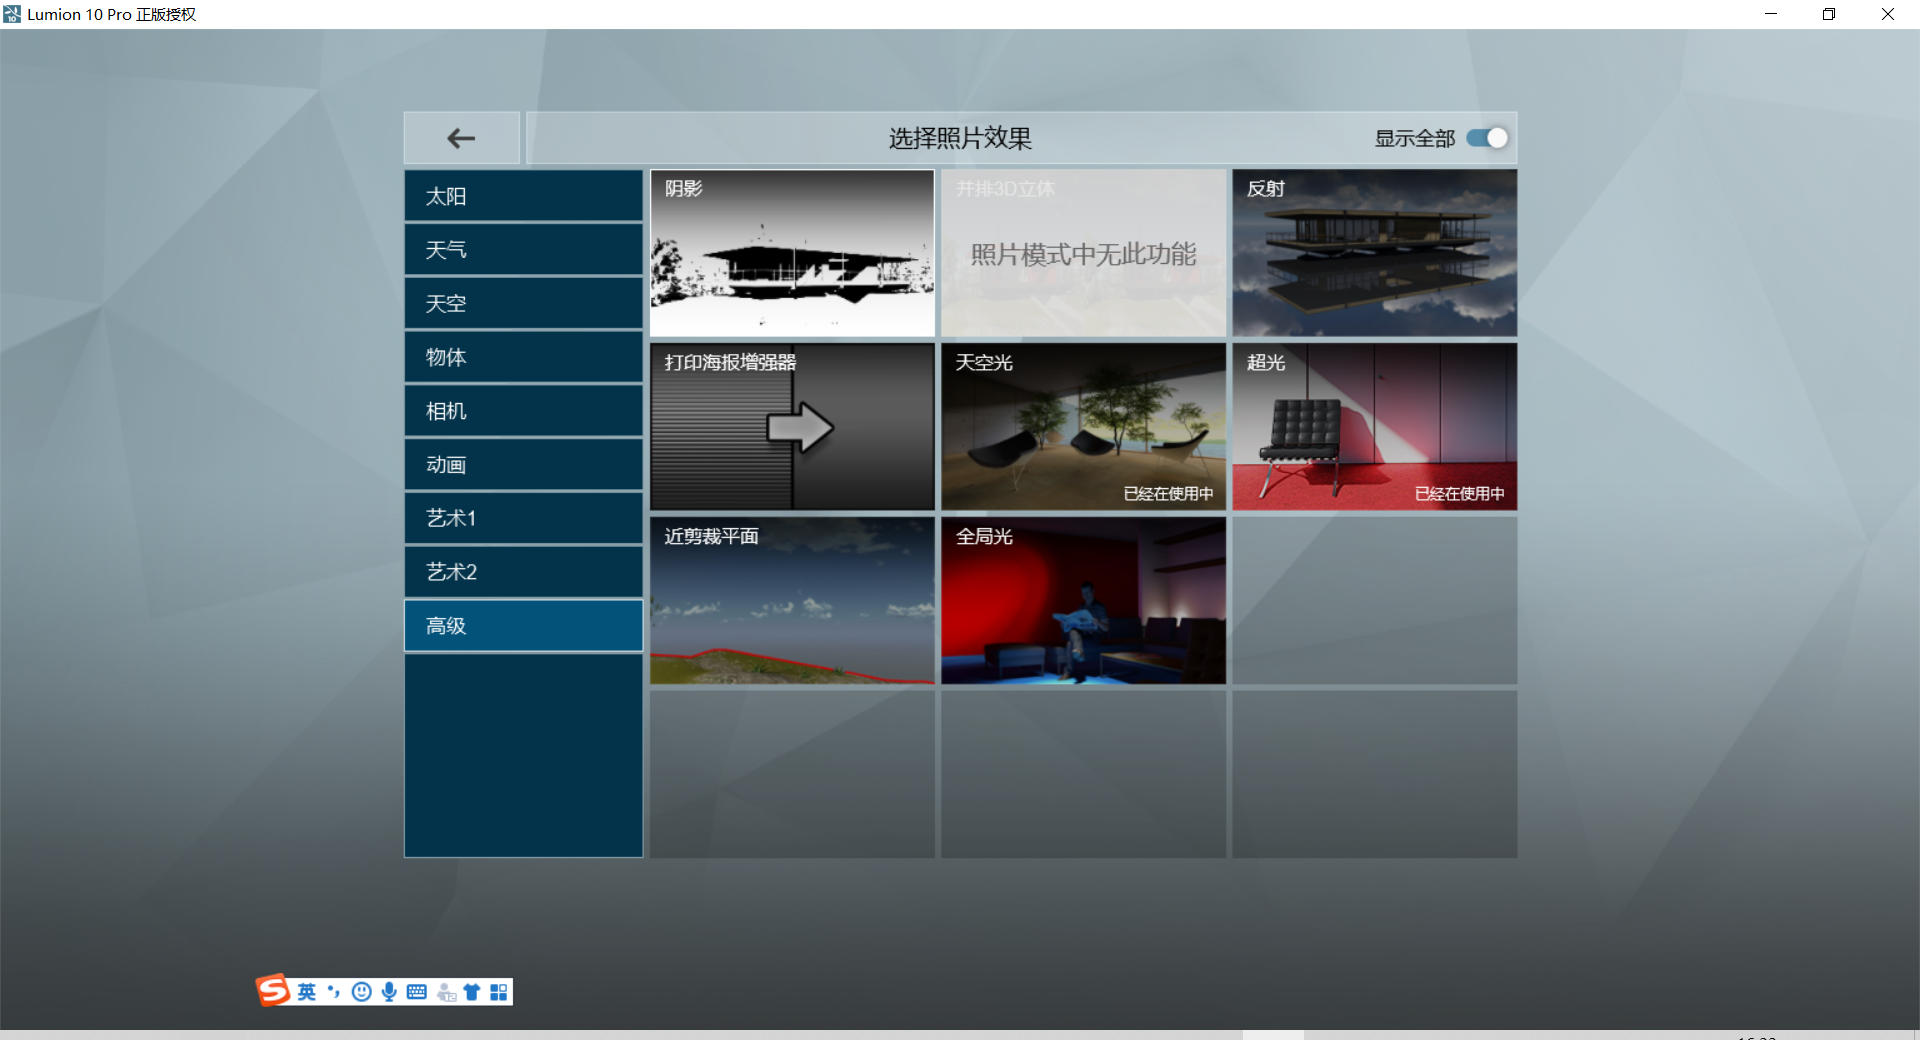This screenshot has width=1920, height=1040.
Task: Select the 天空光 sky light effect
Action: [1083, 427]
